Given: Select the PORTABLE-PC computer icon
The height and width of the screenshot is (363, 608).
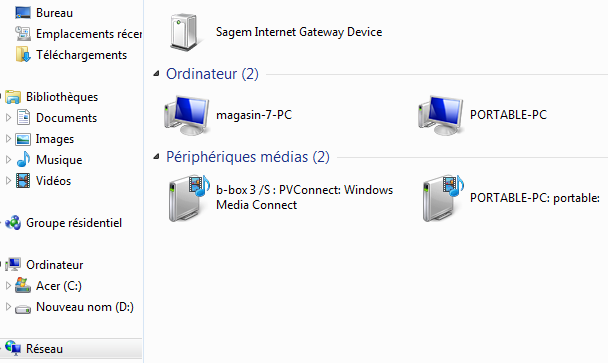Looking at the screenshot, I should pyautogui.click(x=440, y=115).
